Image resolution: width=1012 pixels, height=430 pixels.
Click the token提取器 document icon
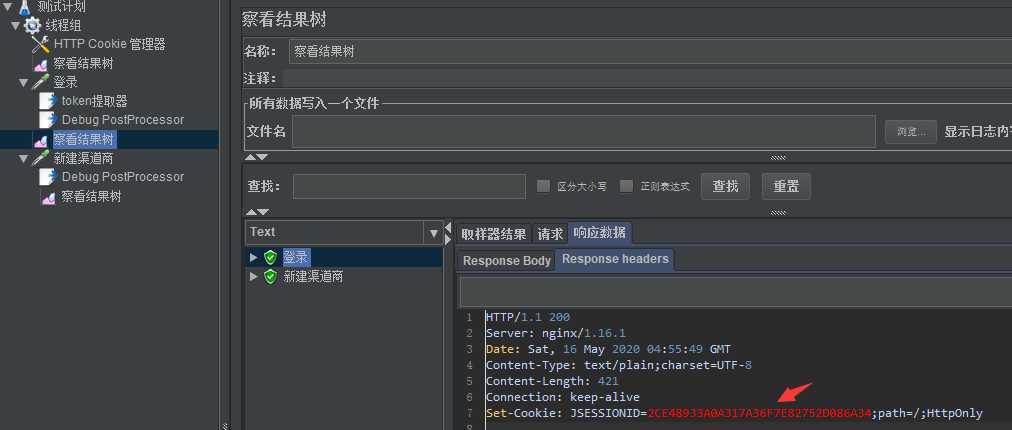coord(48,101)
